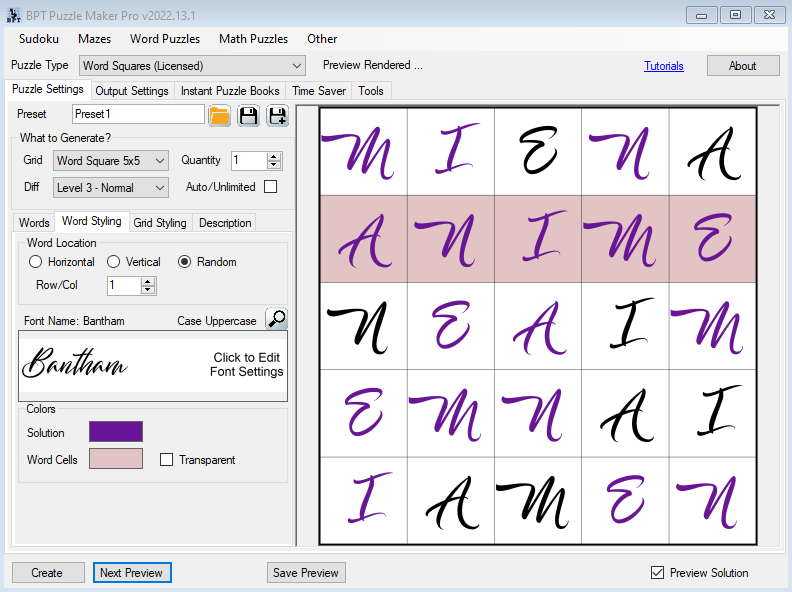Screen dimensions: 792x592
Task: Open preset folder icon
Action: point(220,115)
